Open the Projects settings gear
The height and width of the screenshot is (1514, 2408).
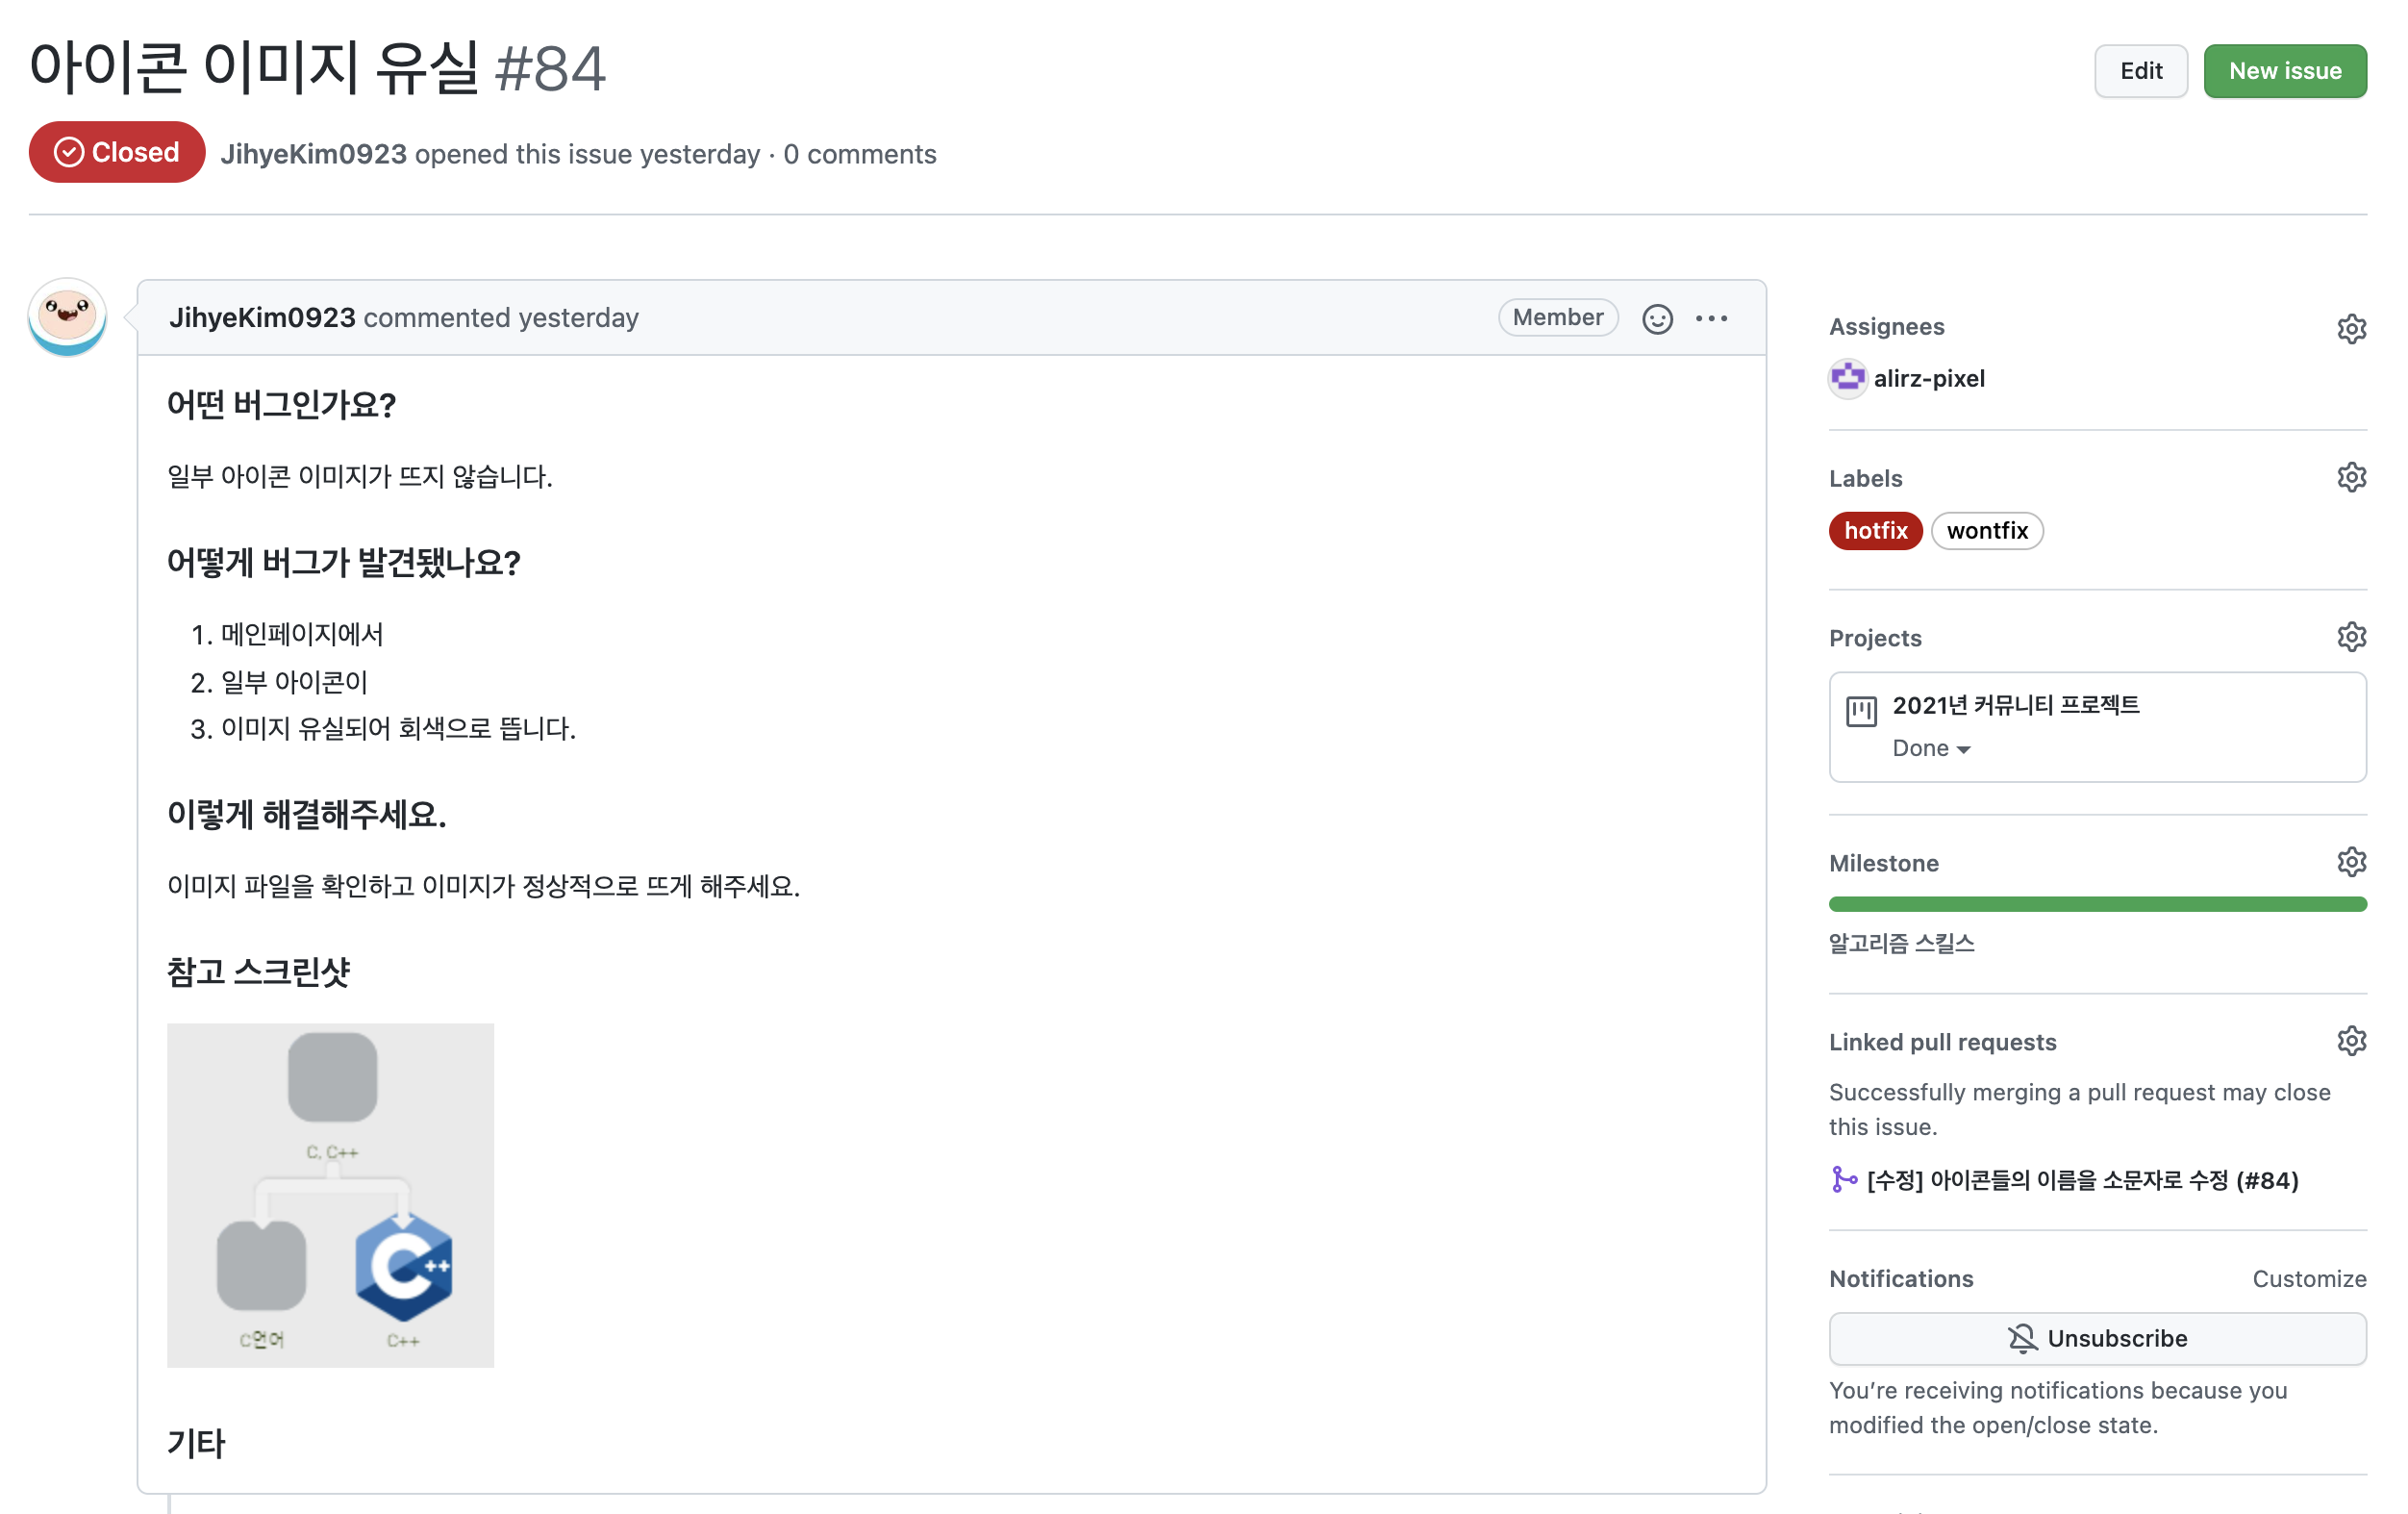point(2351,637)
